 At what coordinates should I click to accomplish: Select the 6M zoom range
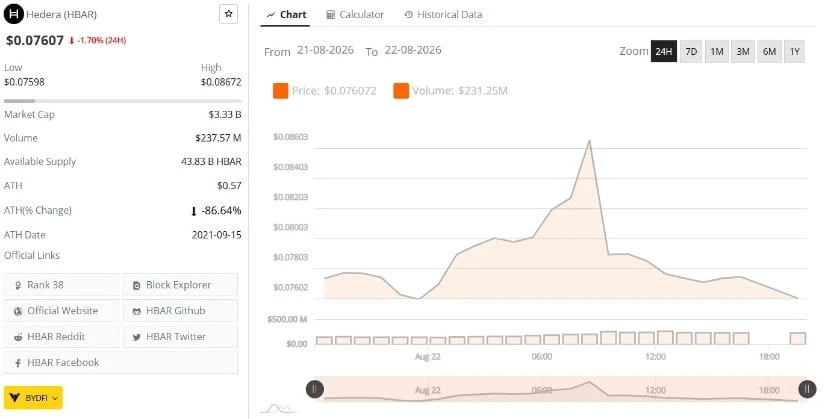769,51
